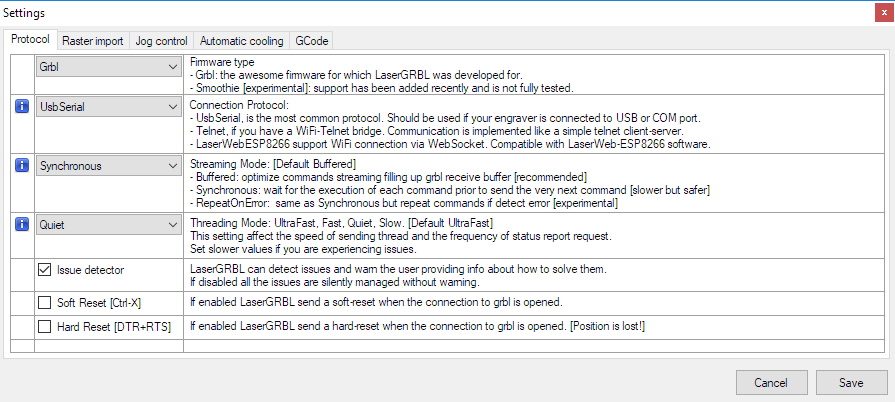Open the Synchronous streaming mode dropdown
The height and width of the screenshot is (402, 895).
coord(109,166)
